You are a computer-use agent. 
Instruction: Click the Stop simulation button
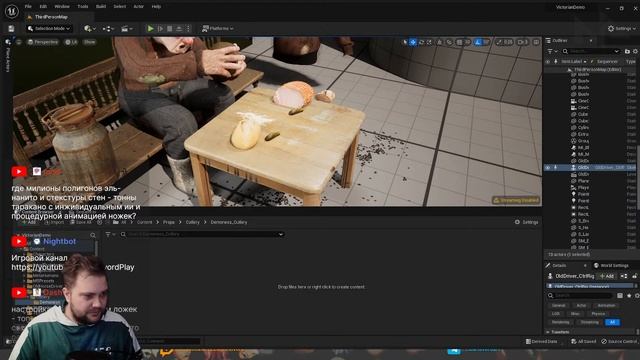click(x=170, y=29)
